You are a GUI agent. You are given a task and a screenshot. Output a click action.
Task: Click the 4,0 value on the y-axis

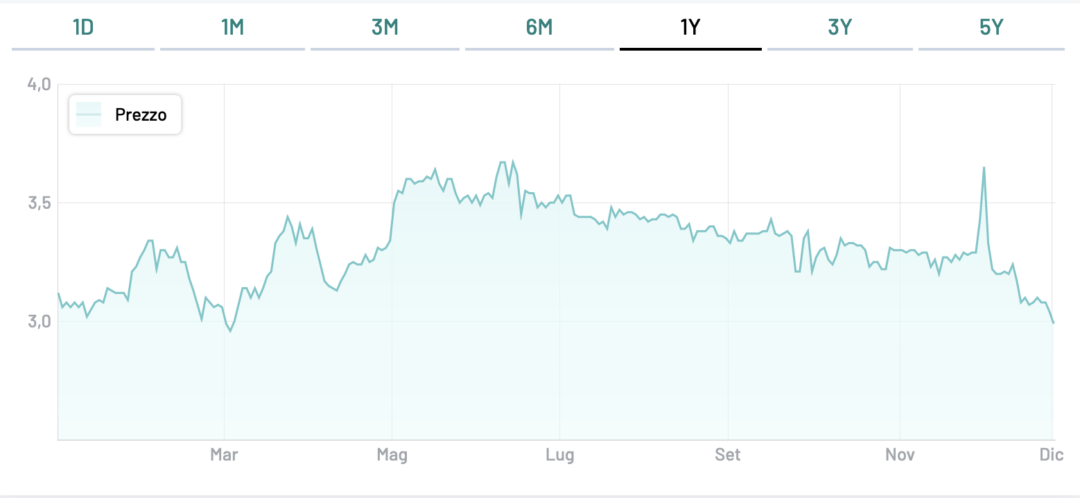[38, 85]
